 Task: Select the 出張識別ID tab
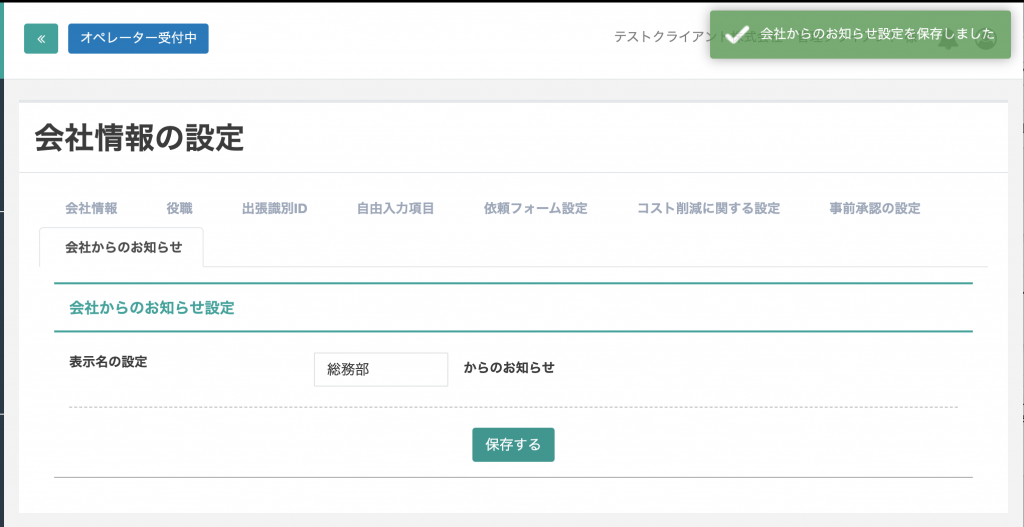click(x=274, y=209)
